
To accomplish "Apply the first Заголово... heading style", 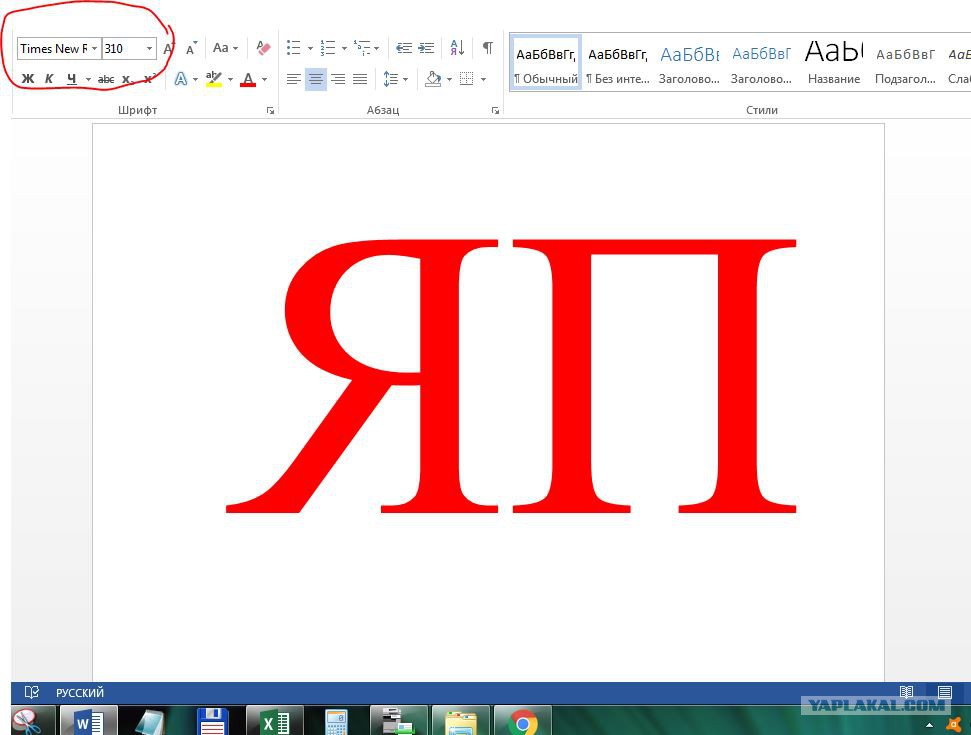I will 689,63.
